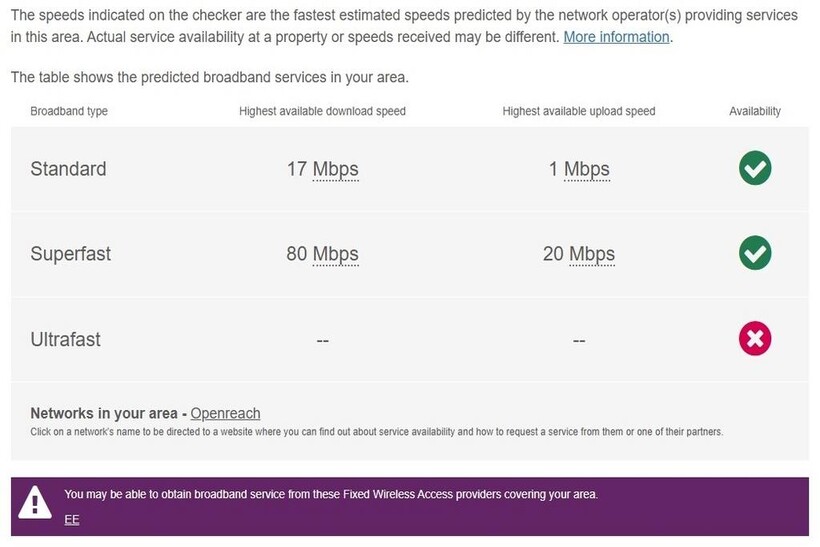This screenshot has width=820, height=547.
Task: Select the Ultrafast broadband row label
Action: pyautogui.click(x=65, y=340)
